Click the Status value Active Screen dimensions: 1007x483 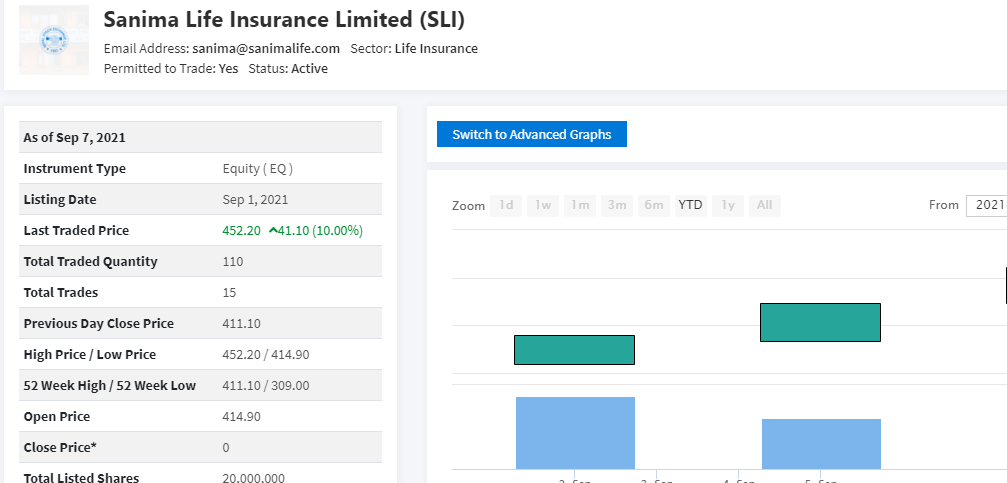coord(310,69)
